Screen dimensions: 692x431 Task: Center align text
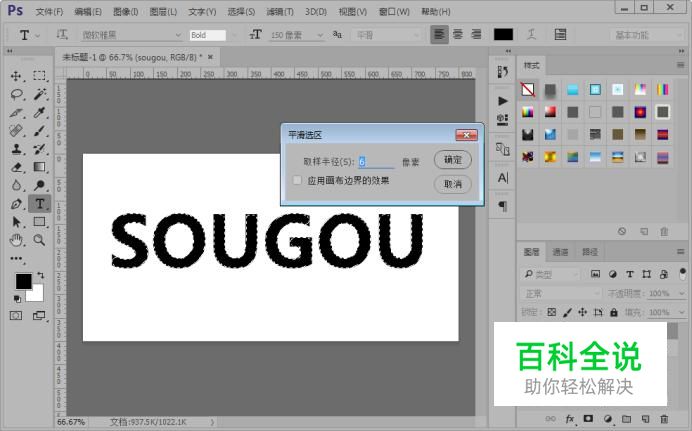point(458,34)
